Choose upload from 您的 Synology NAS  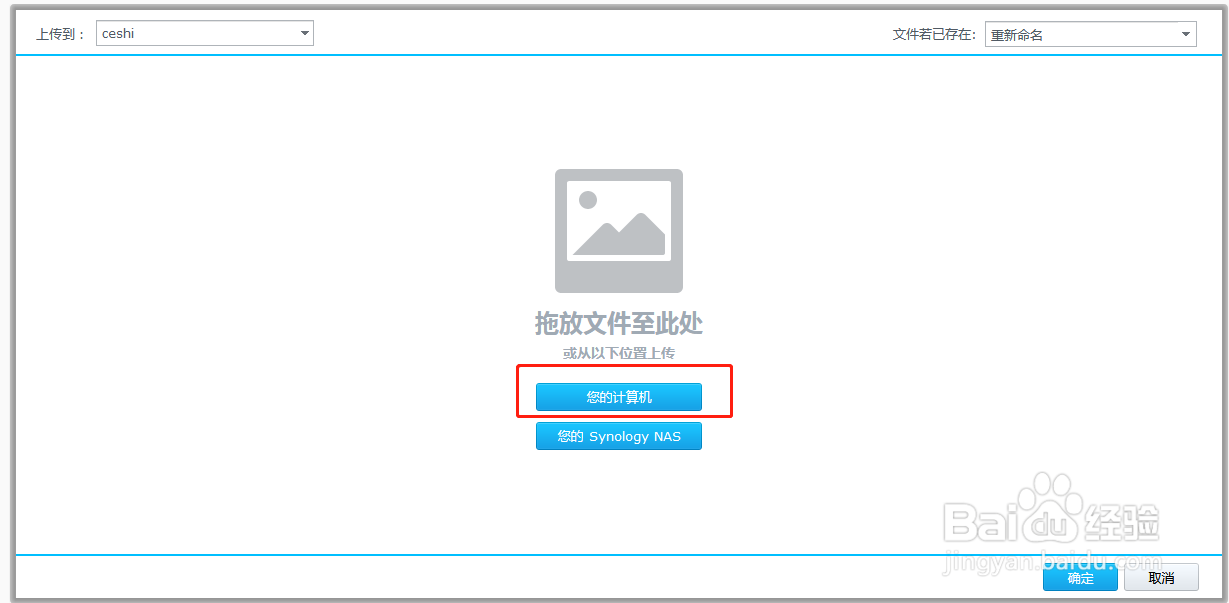point(619,436)
